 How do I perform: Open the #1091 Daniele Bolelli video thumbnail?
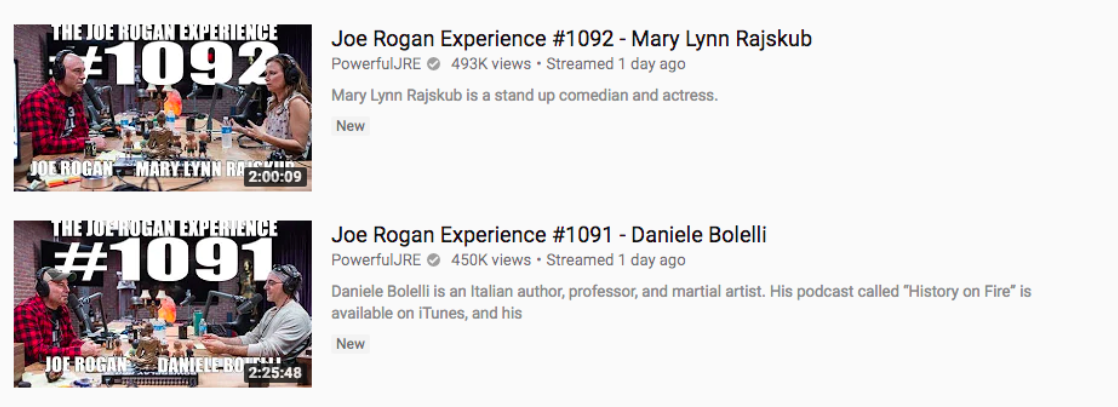pyautogui.click(x=163, y=304)
